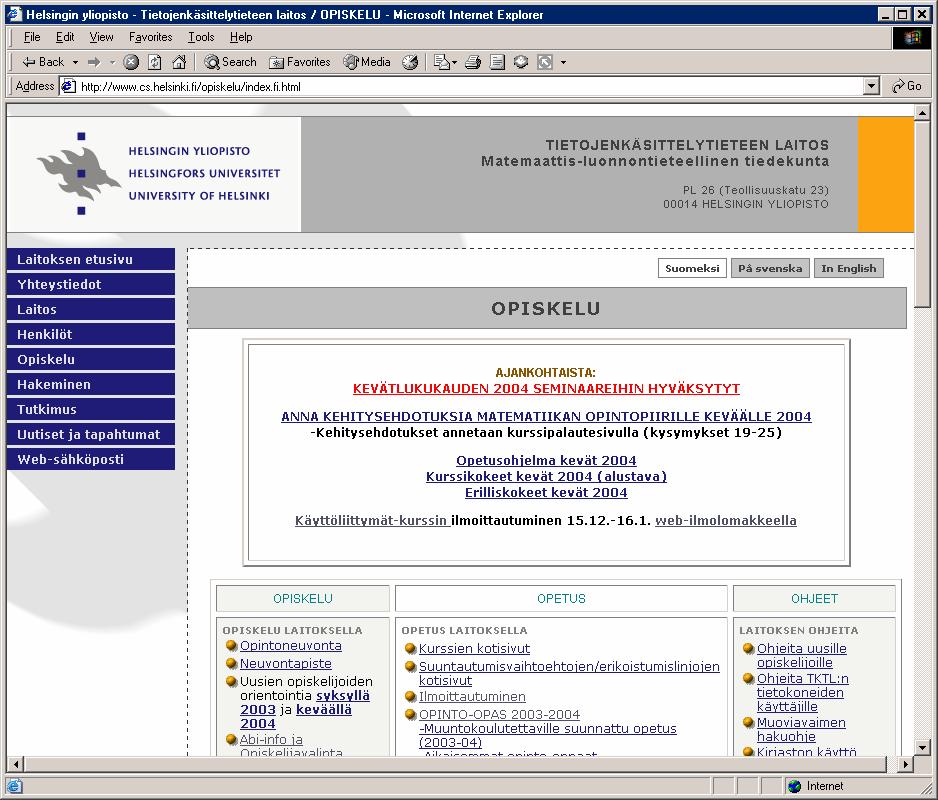Open the Help menu

pos(241,37)
